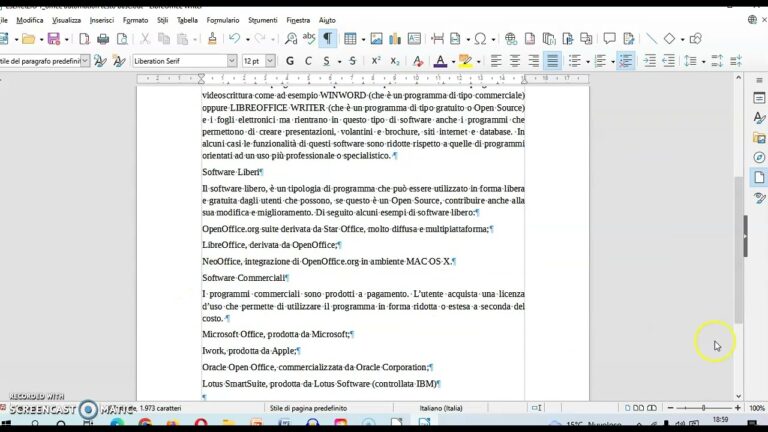
Task: Decrease the paragraph indent
Action: tap(669, 61)
